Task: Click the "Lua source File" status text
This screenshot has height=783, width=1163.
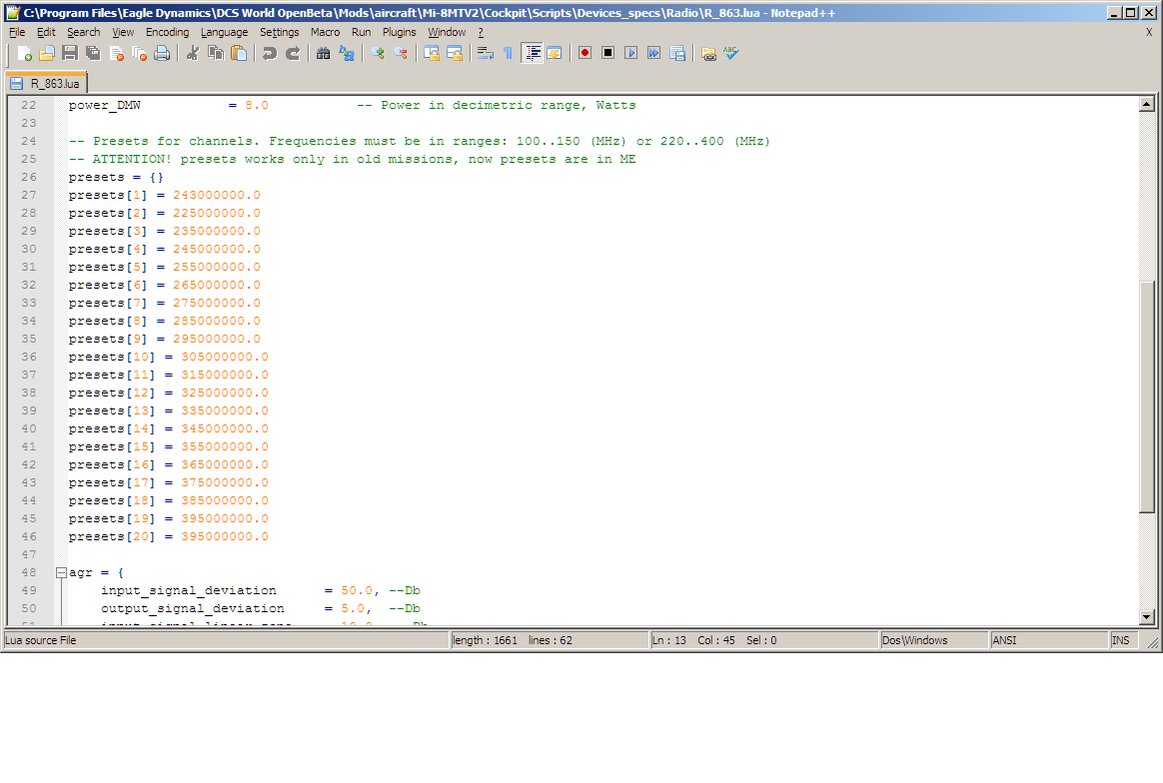Action: [41, 640]
